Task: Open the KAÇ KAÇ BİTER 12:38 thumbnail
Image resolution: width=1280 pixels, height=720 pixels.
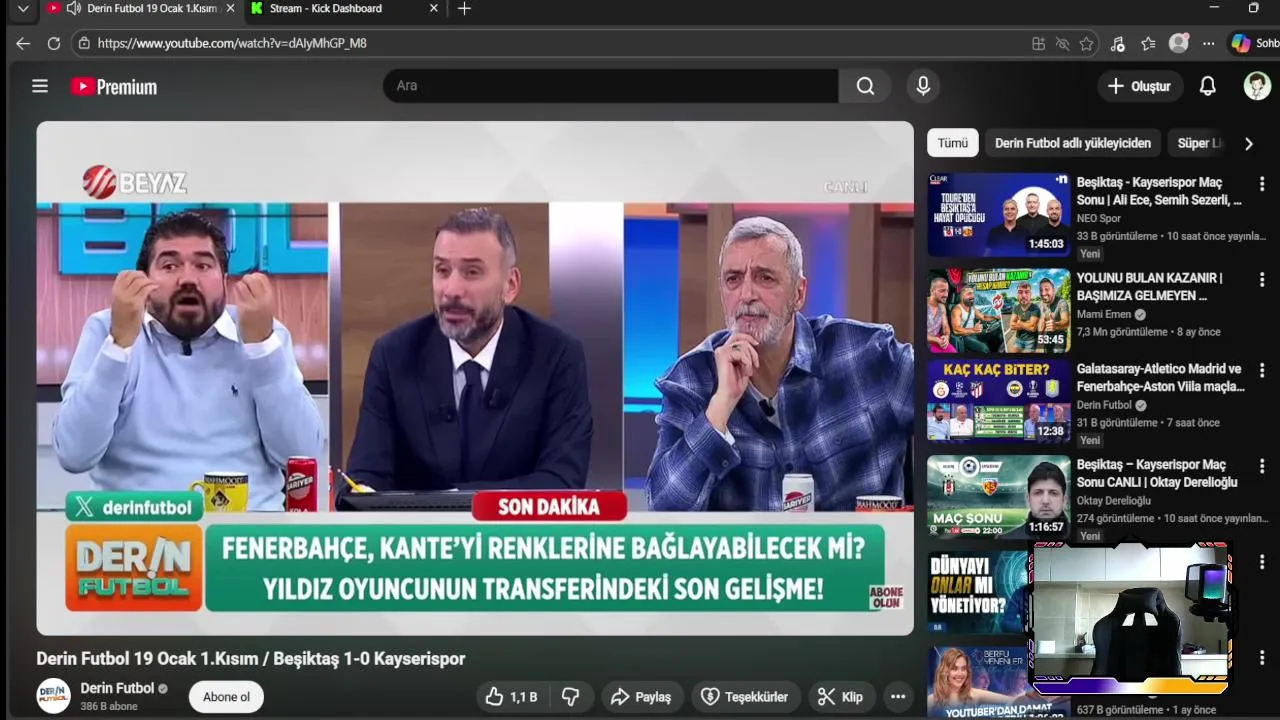Action: tap(999, 401)
